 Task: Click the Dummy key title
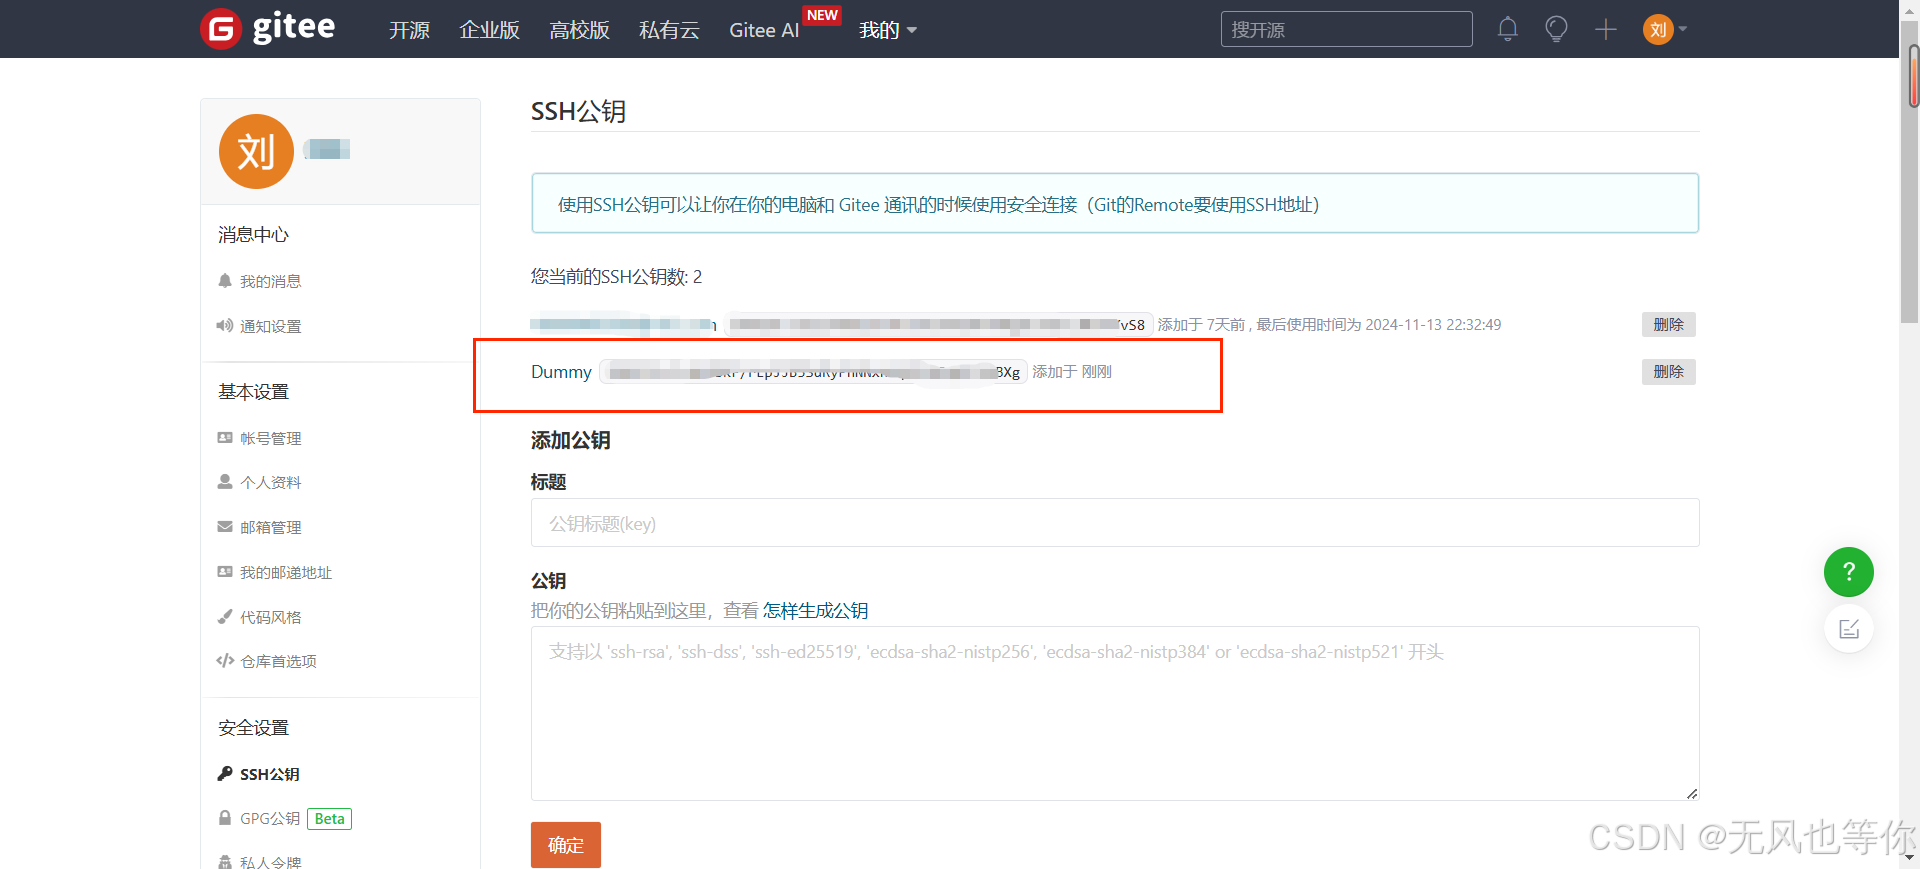tap(561, 372)
